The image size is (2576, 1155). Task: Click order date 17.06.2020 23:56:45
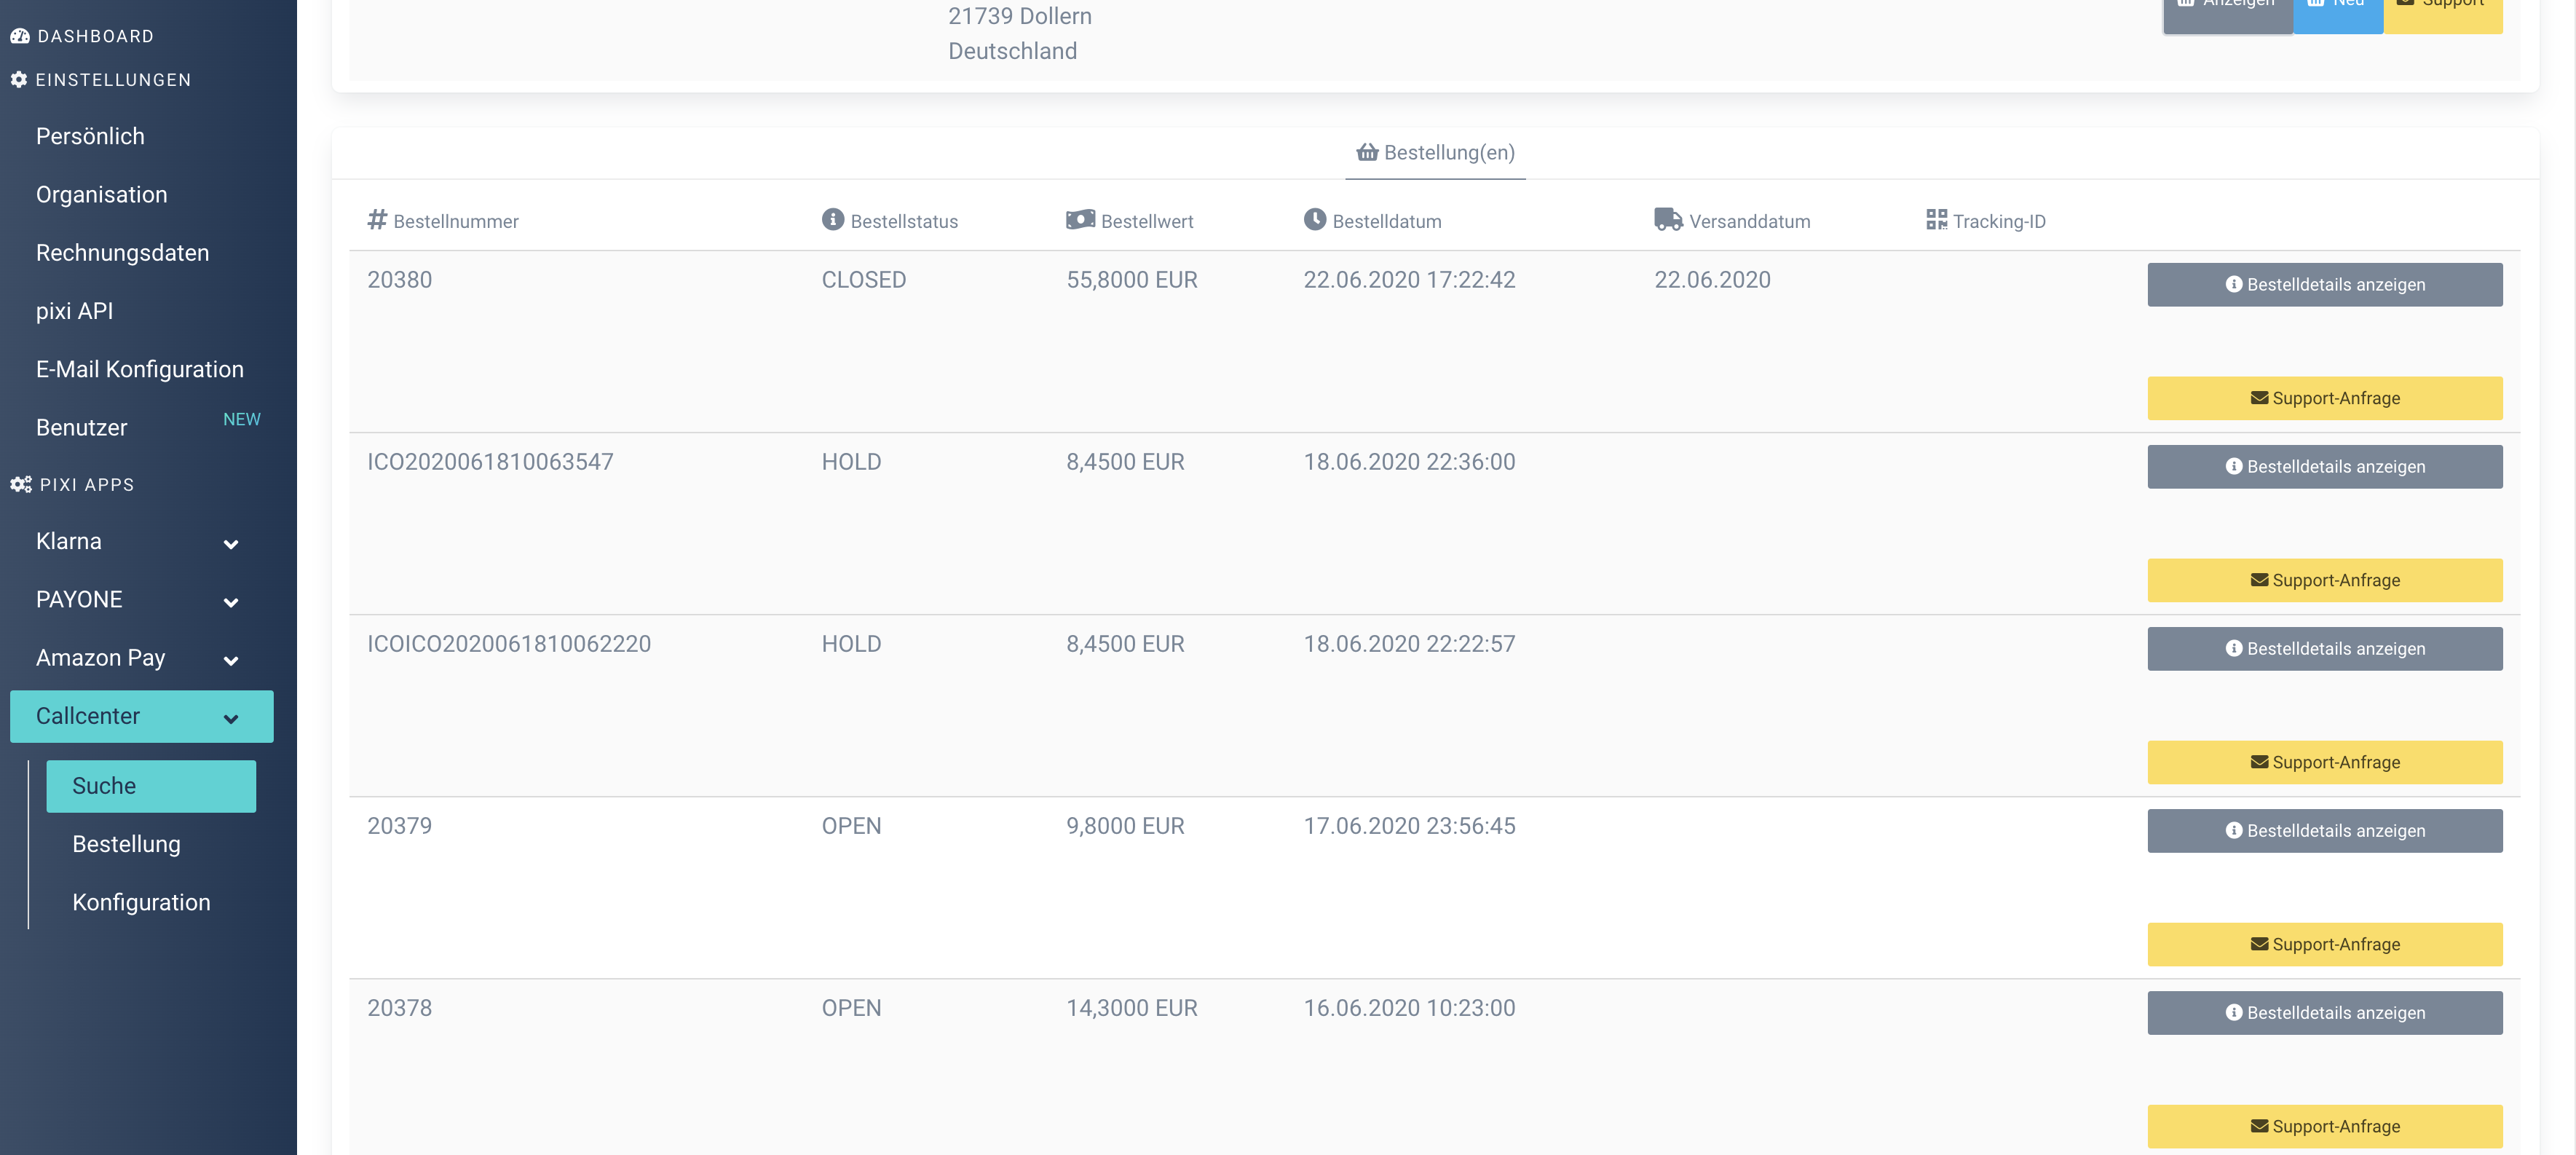point(1409,826)
